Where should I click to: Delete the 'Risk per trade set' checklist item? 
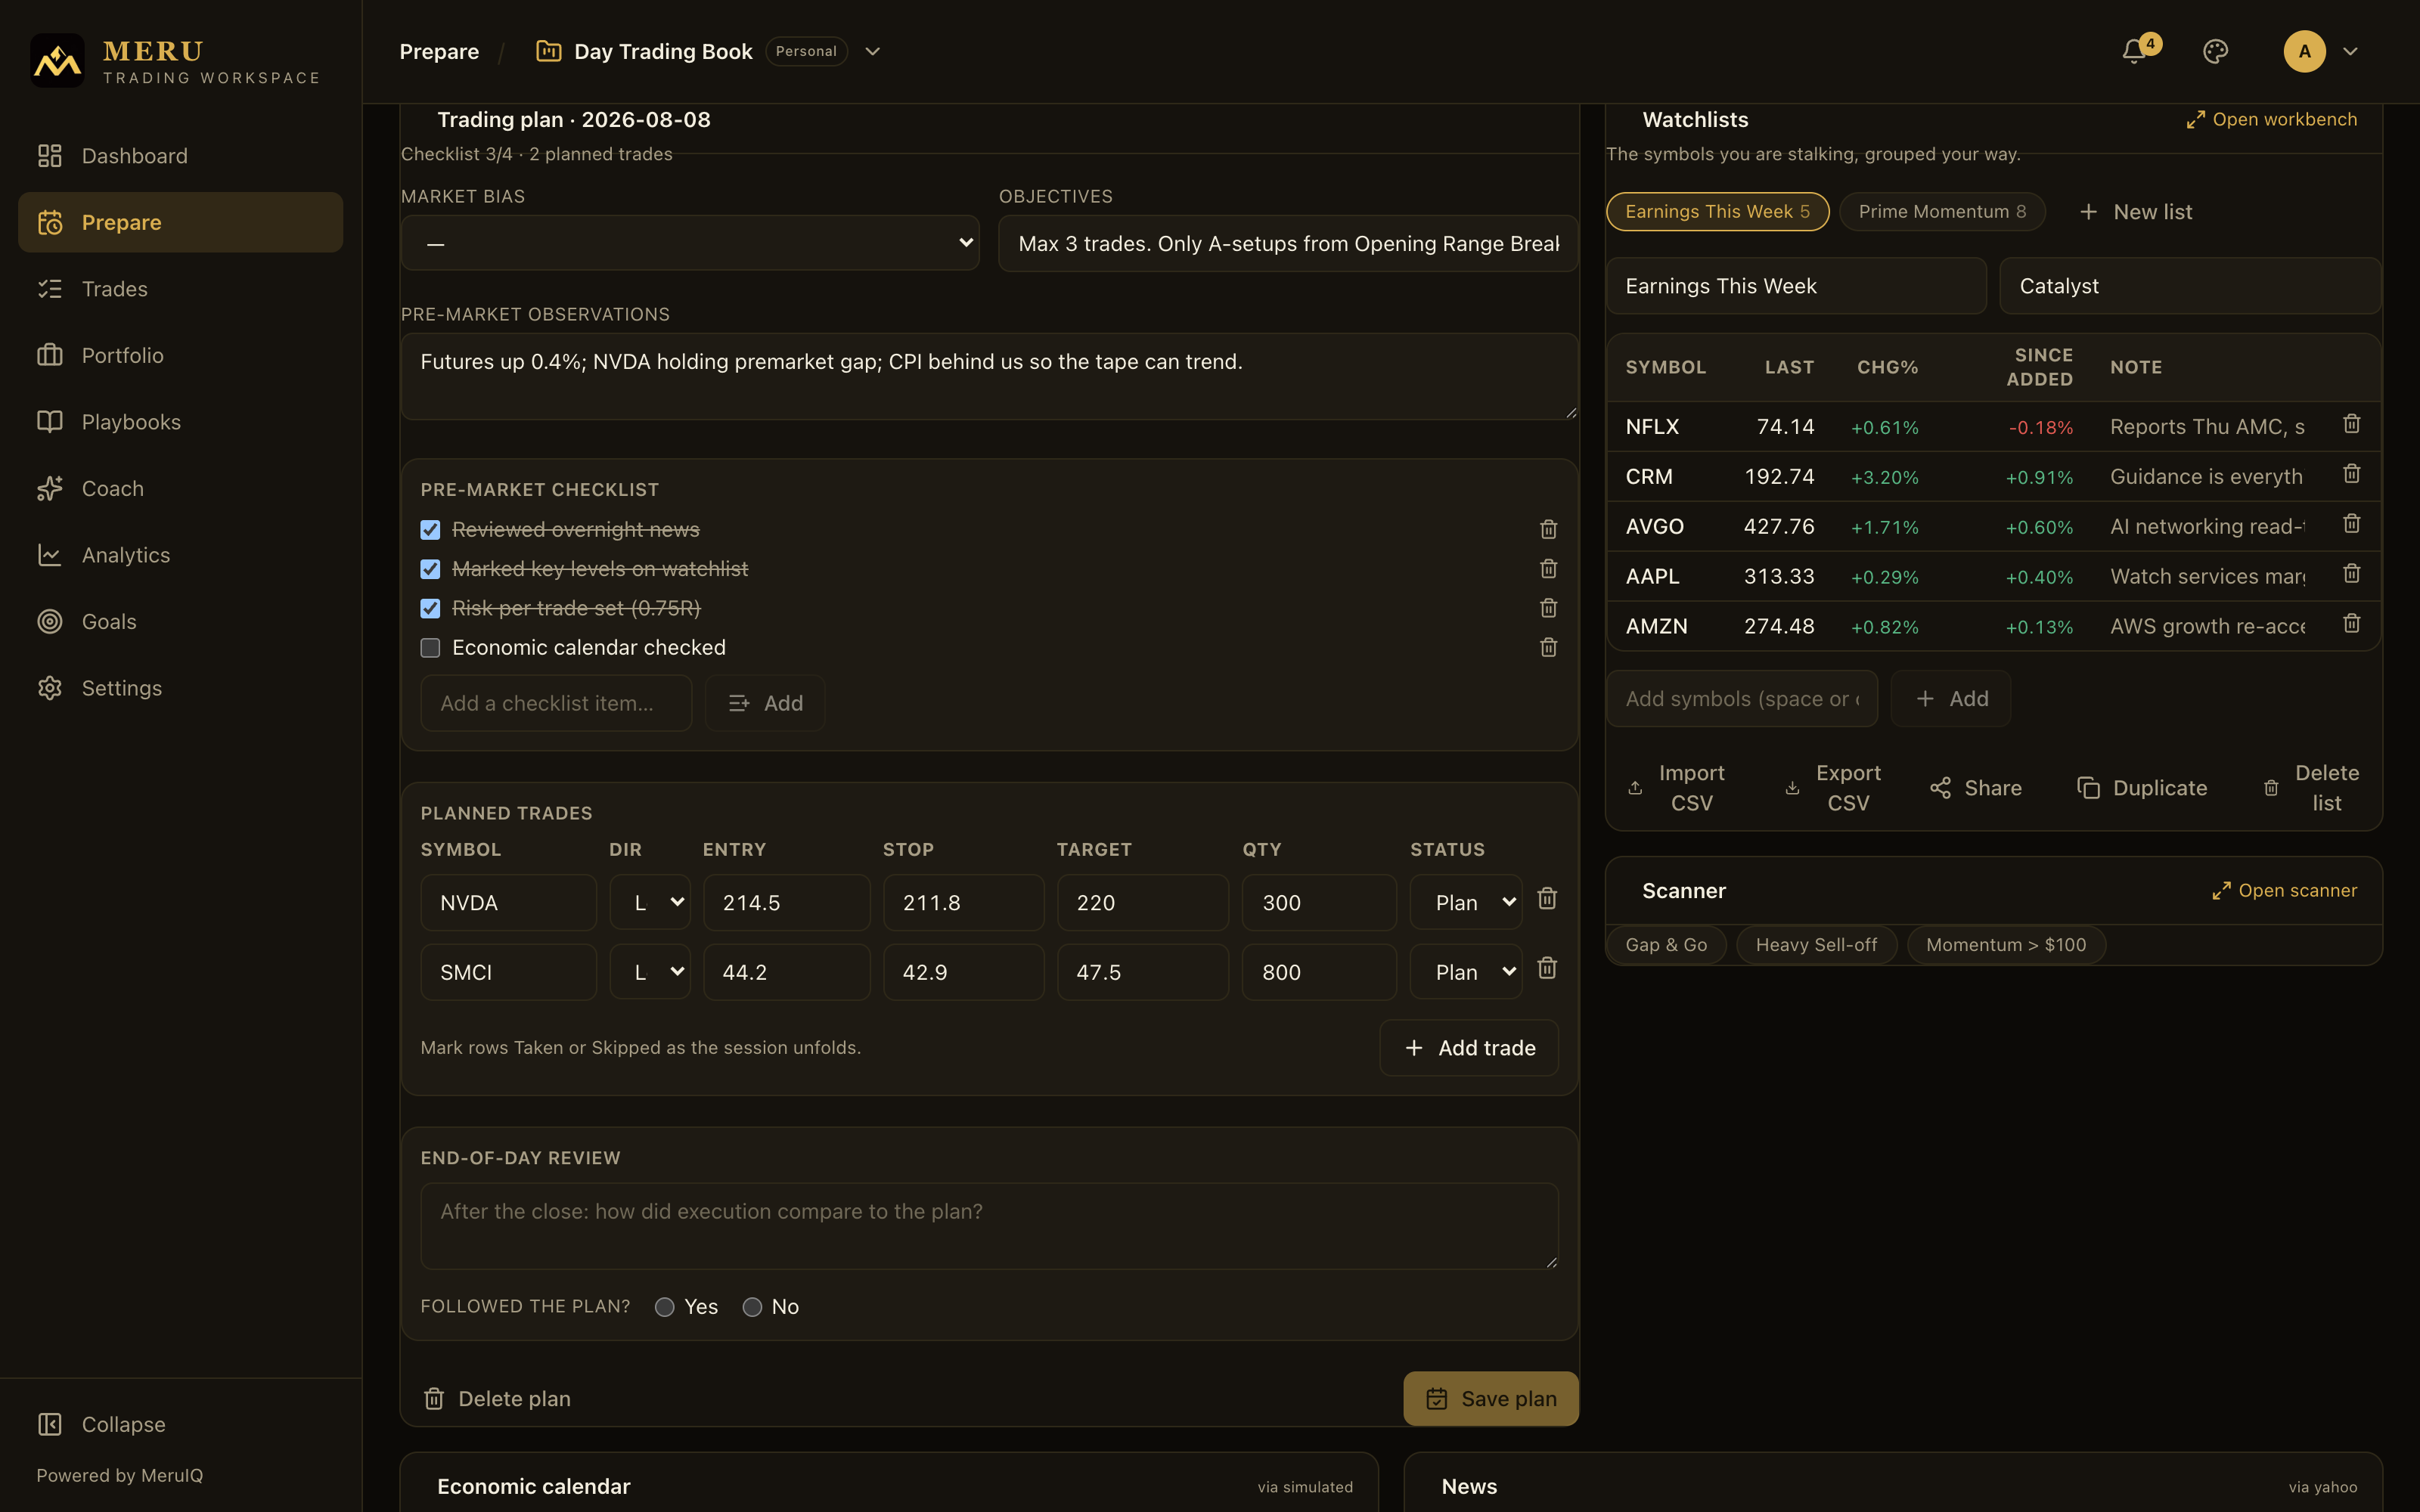pyautogui.click(x=1548, y=608)
